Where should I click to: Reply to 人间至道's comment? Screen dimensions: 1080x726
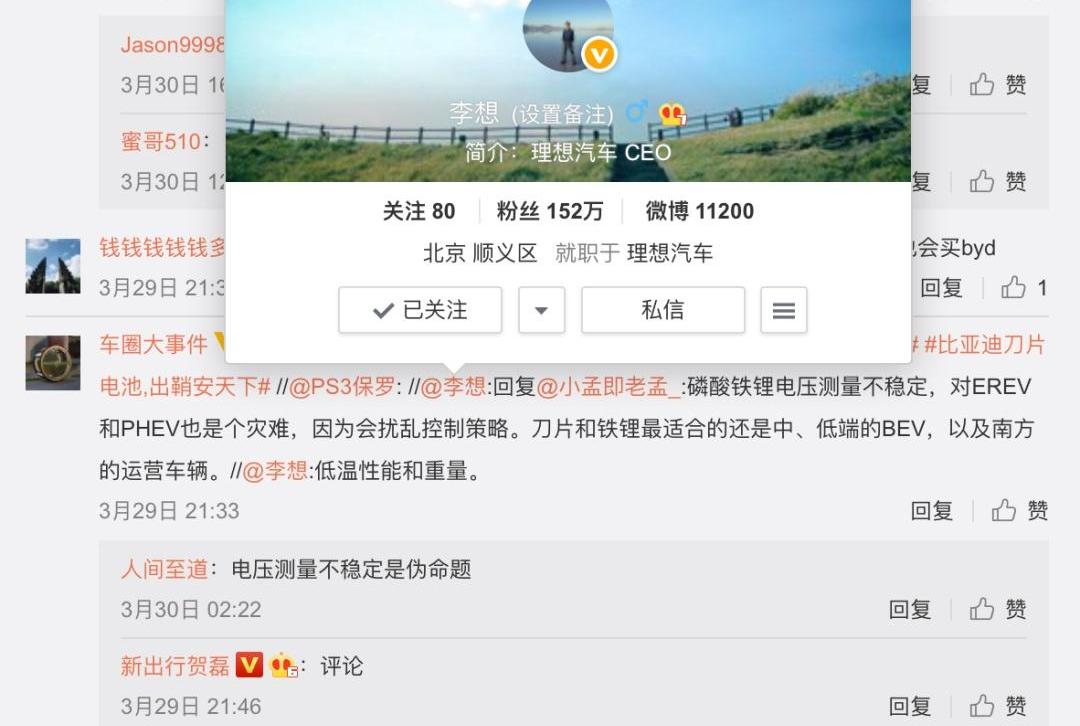click(x=909, y=609)
